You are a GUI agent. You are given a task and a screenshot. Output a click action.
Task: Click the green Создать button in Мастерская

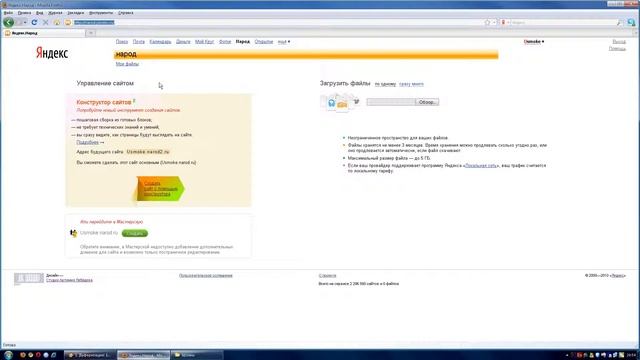coord(135,233)
